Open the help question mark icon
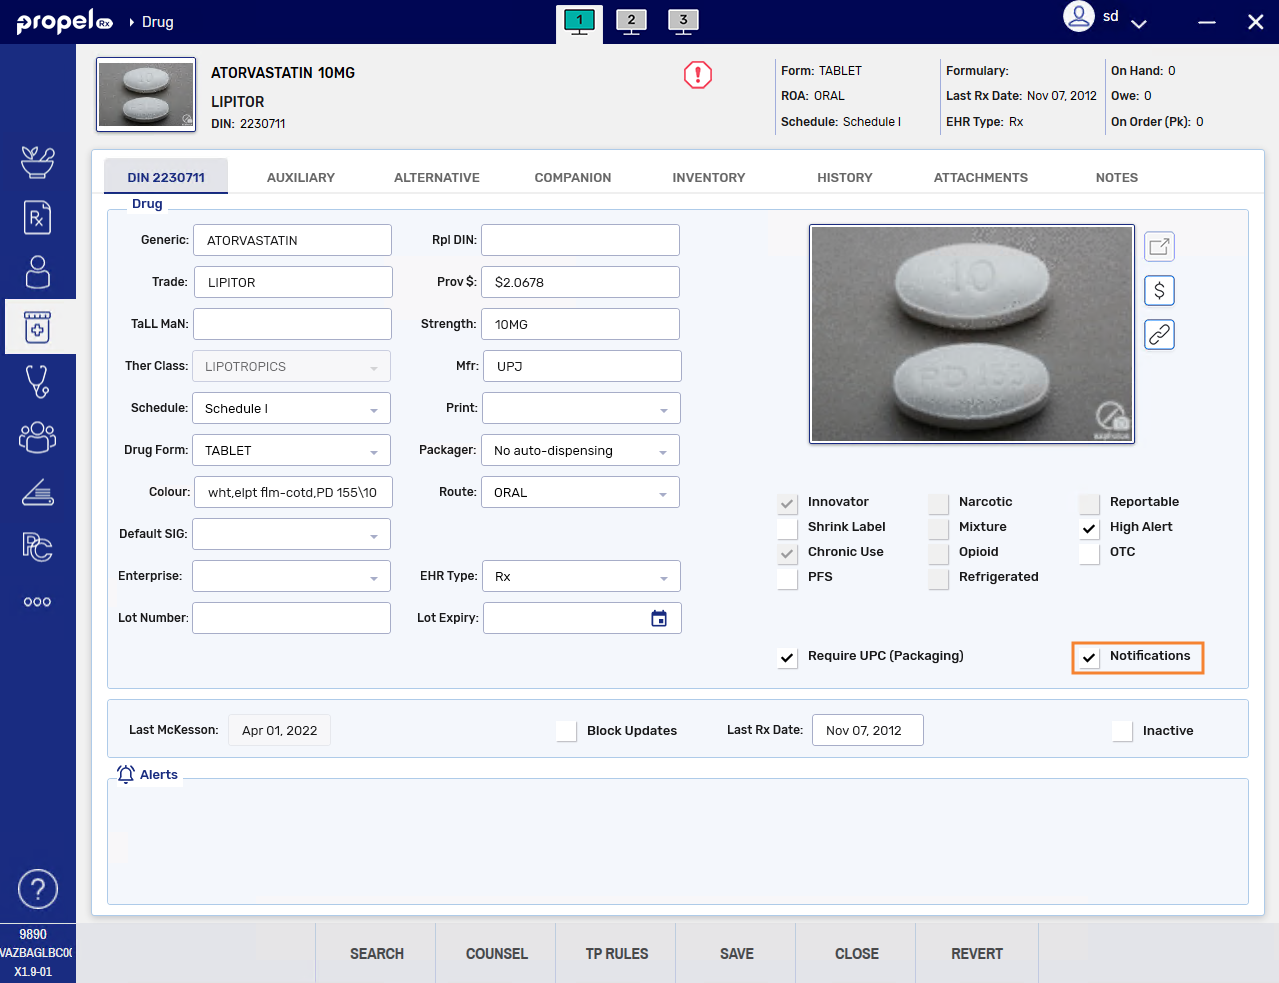This screenshot has height=983, width=1279. pos(38,889)
